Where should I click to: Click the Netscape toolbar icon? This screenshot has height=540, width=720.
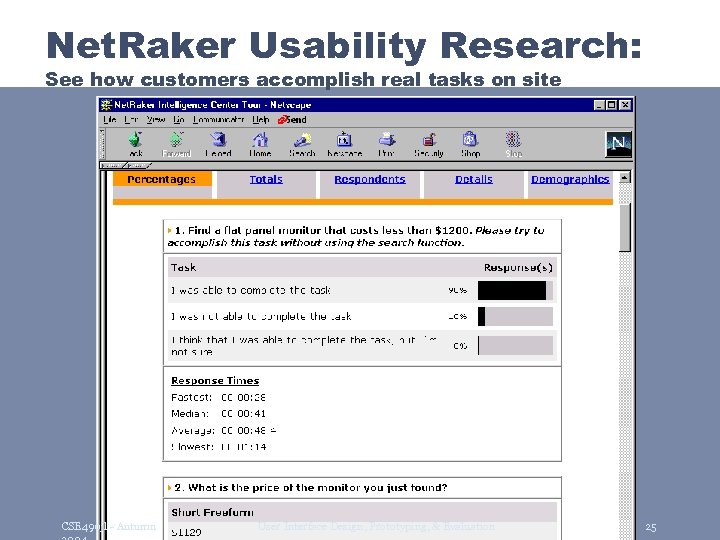tap(344, 144)
